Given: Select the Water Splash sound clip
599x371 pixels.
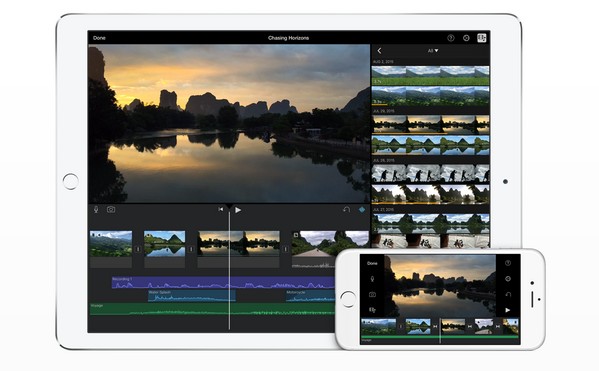Looking at the screenshot, I should click(192, 296).
